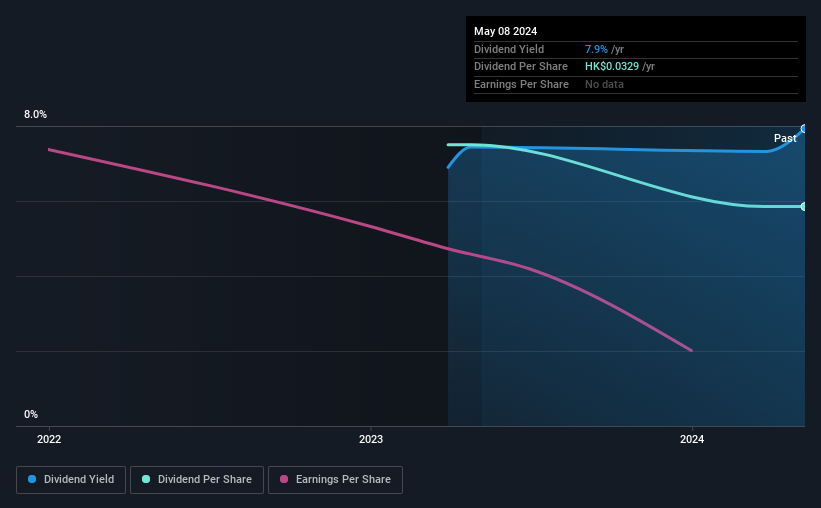
Task: Click the Past label on chart
Action: pyautogui.click(x=785, y=138)
